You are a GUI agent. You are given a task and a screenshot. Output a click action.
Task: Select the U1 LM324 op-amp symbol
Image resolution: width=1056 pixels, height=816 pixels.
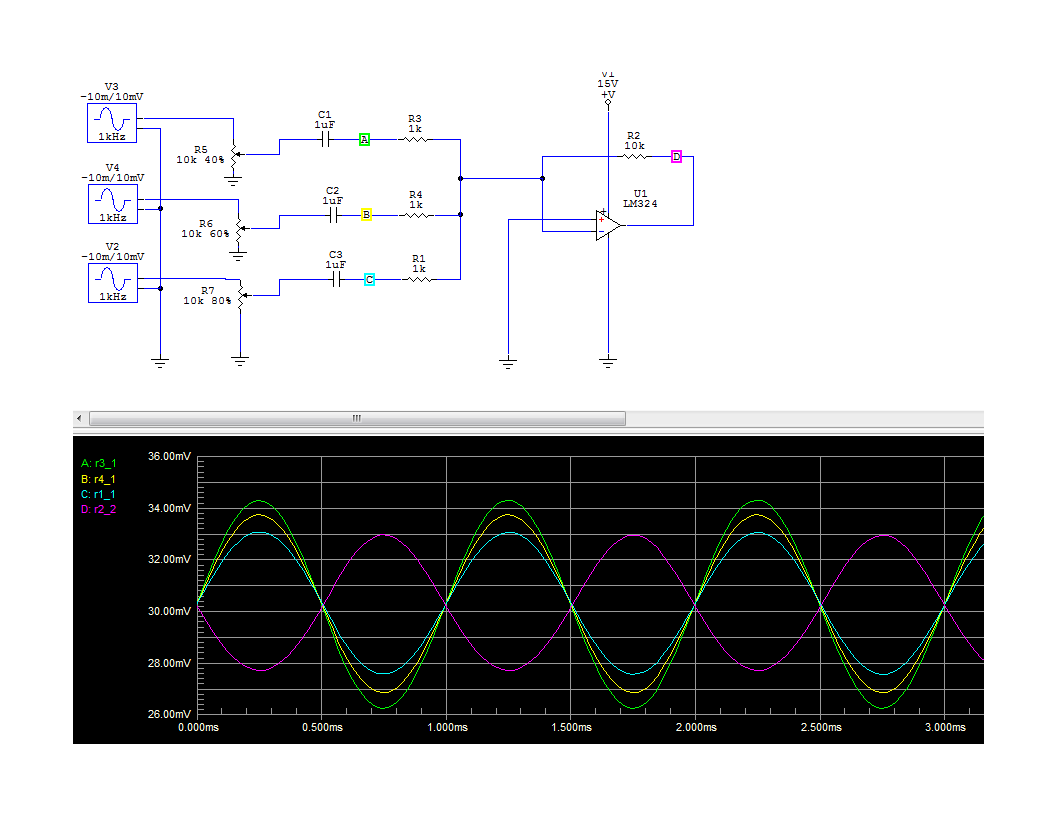tap(607, 225)
